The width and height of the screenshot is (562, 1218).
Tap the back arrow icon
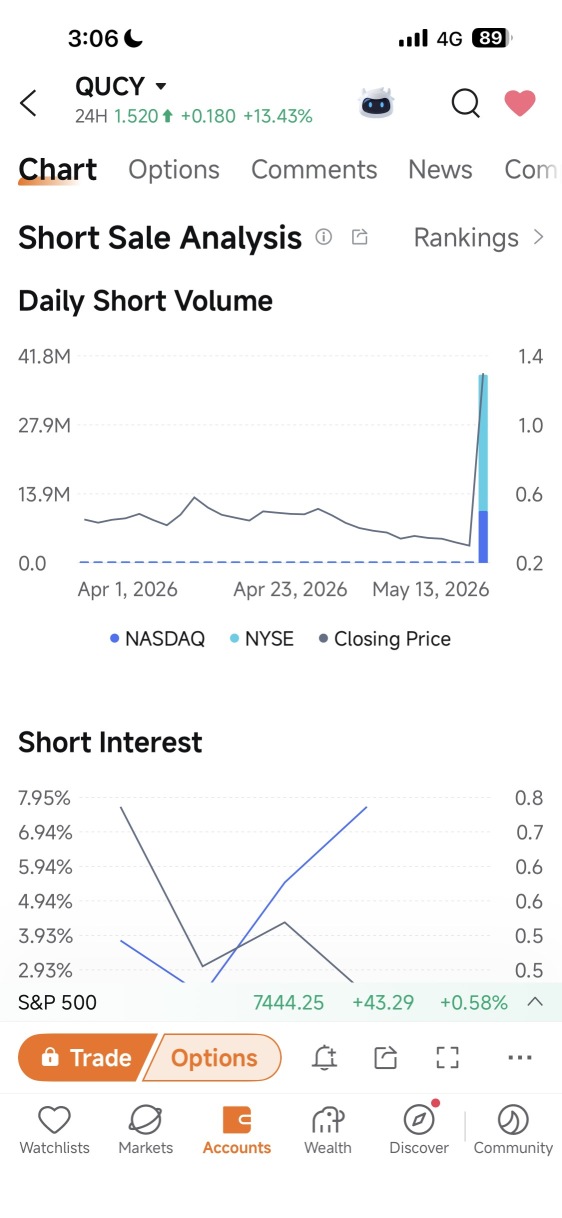coord(28,102)
